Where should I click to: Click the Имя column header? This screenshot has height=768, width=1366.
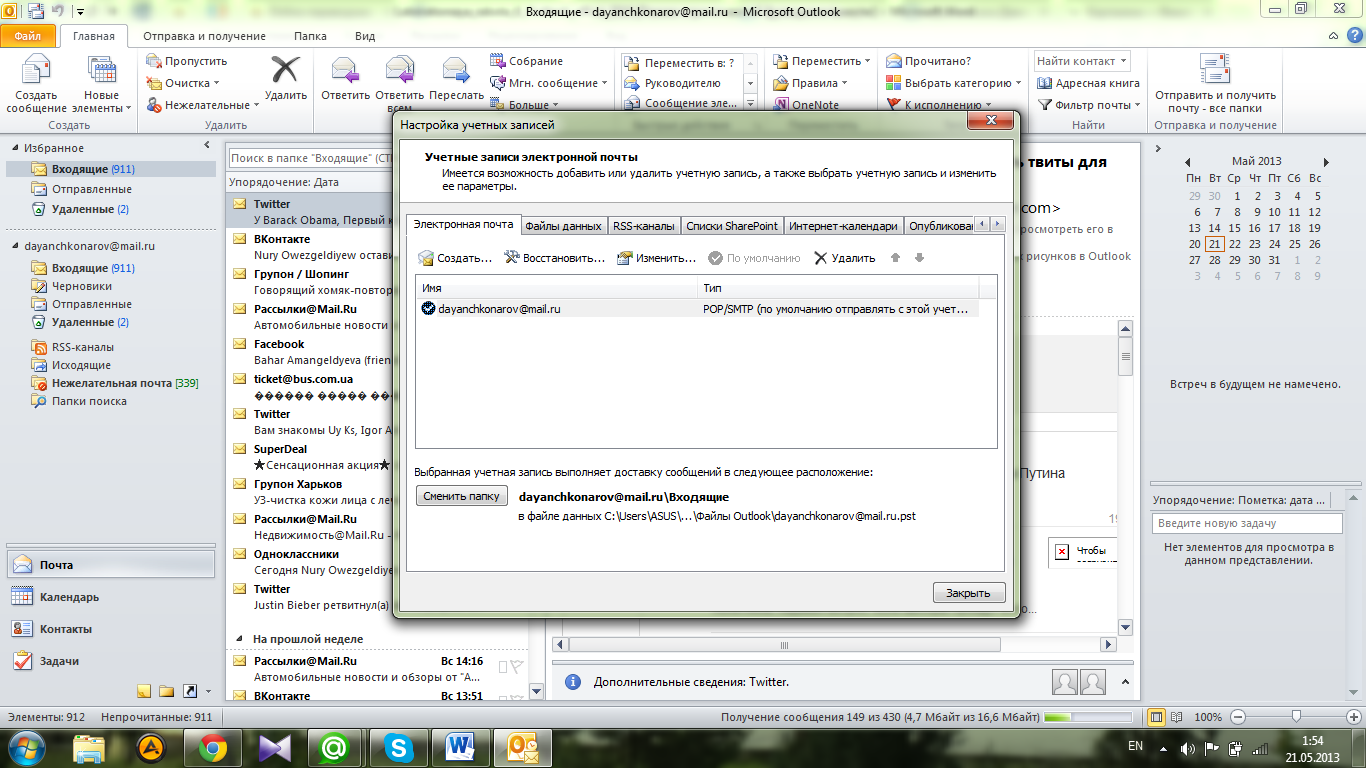click(556, 288)
